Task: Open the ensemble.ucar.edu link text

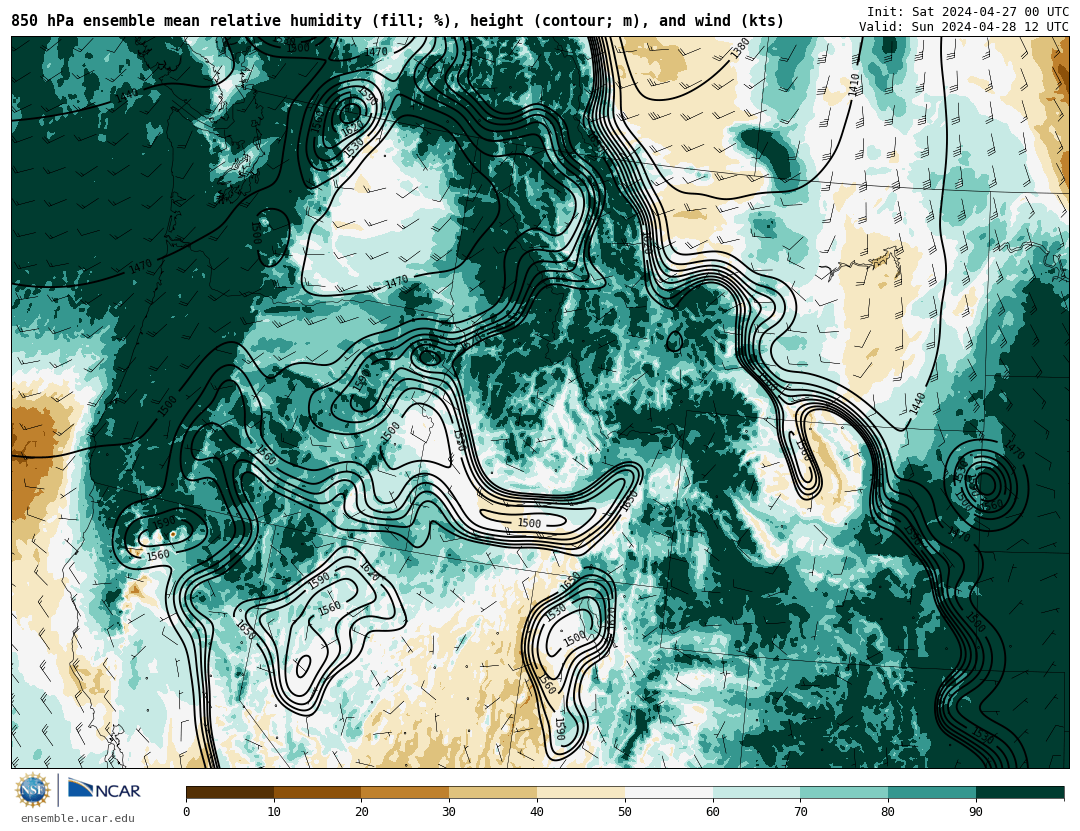Action: [78, 819]
